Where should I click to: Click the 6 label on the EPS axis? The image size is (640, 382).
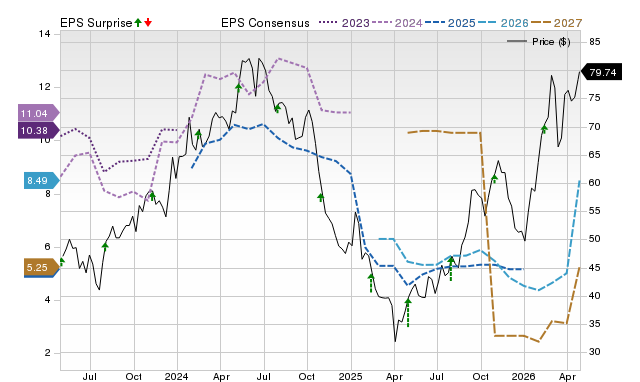[48, 247]
